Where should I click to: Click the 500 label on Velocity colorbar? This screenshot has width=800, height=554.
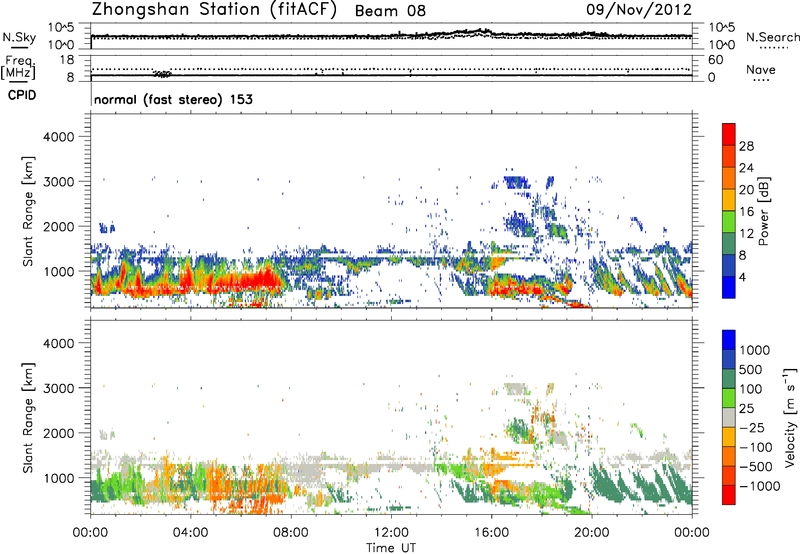point(751,369)
